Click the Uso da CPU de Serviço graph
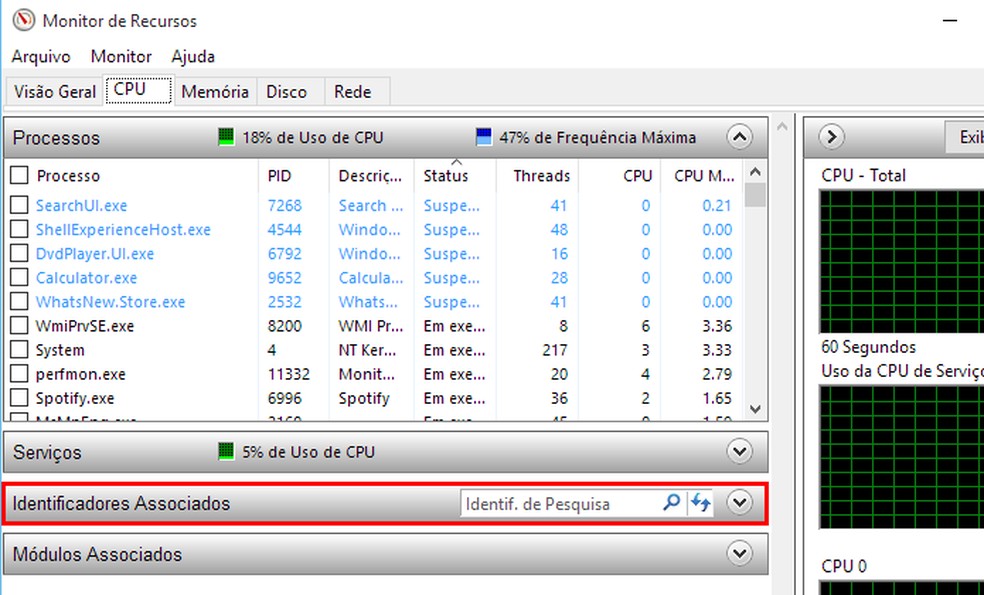Image resolution: width=984 pixels, height=595 pixels. 902,456
